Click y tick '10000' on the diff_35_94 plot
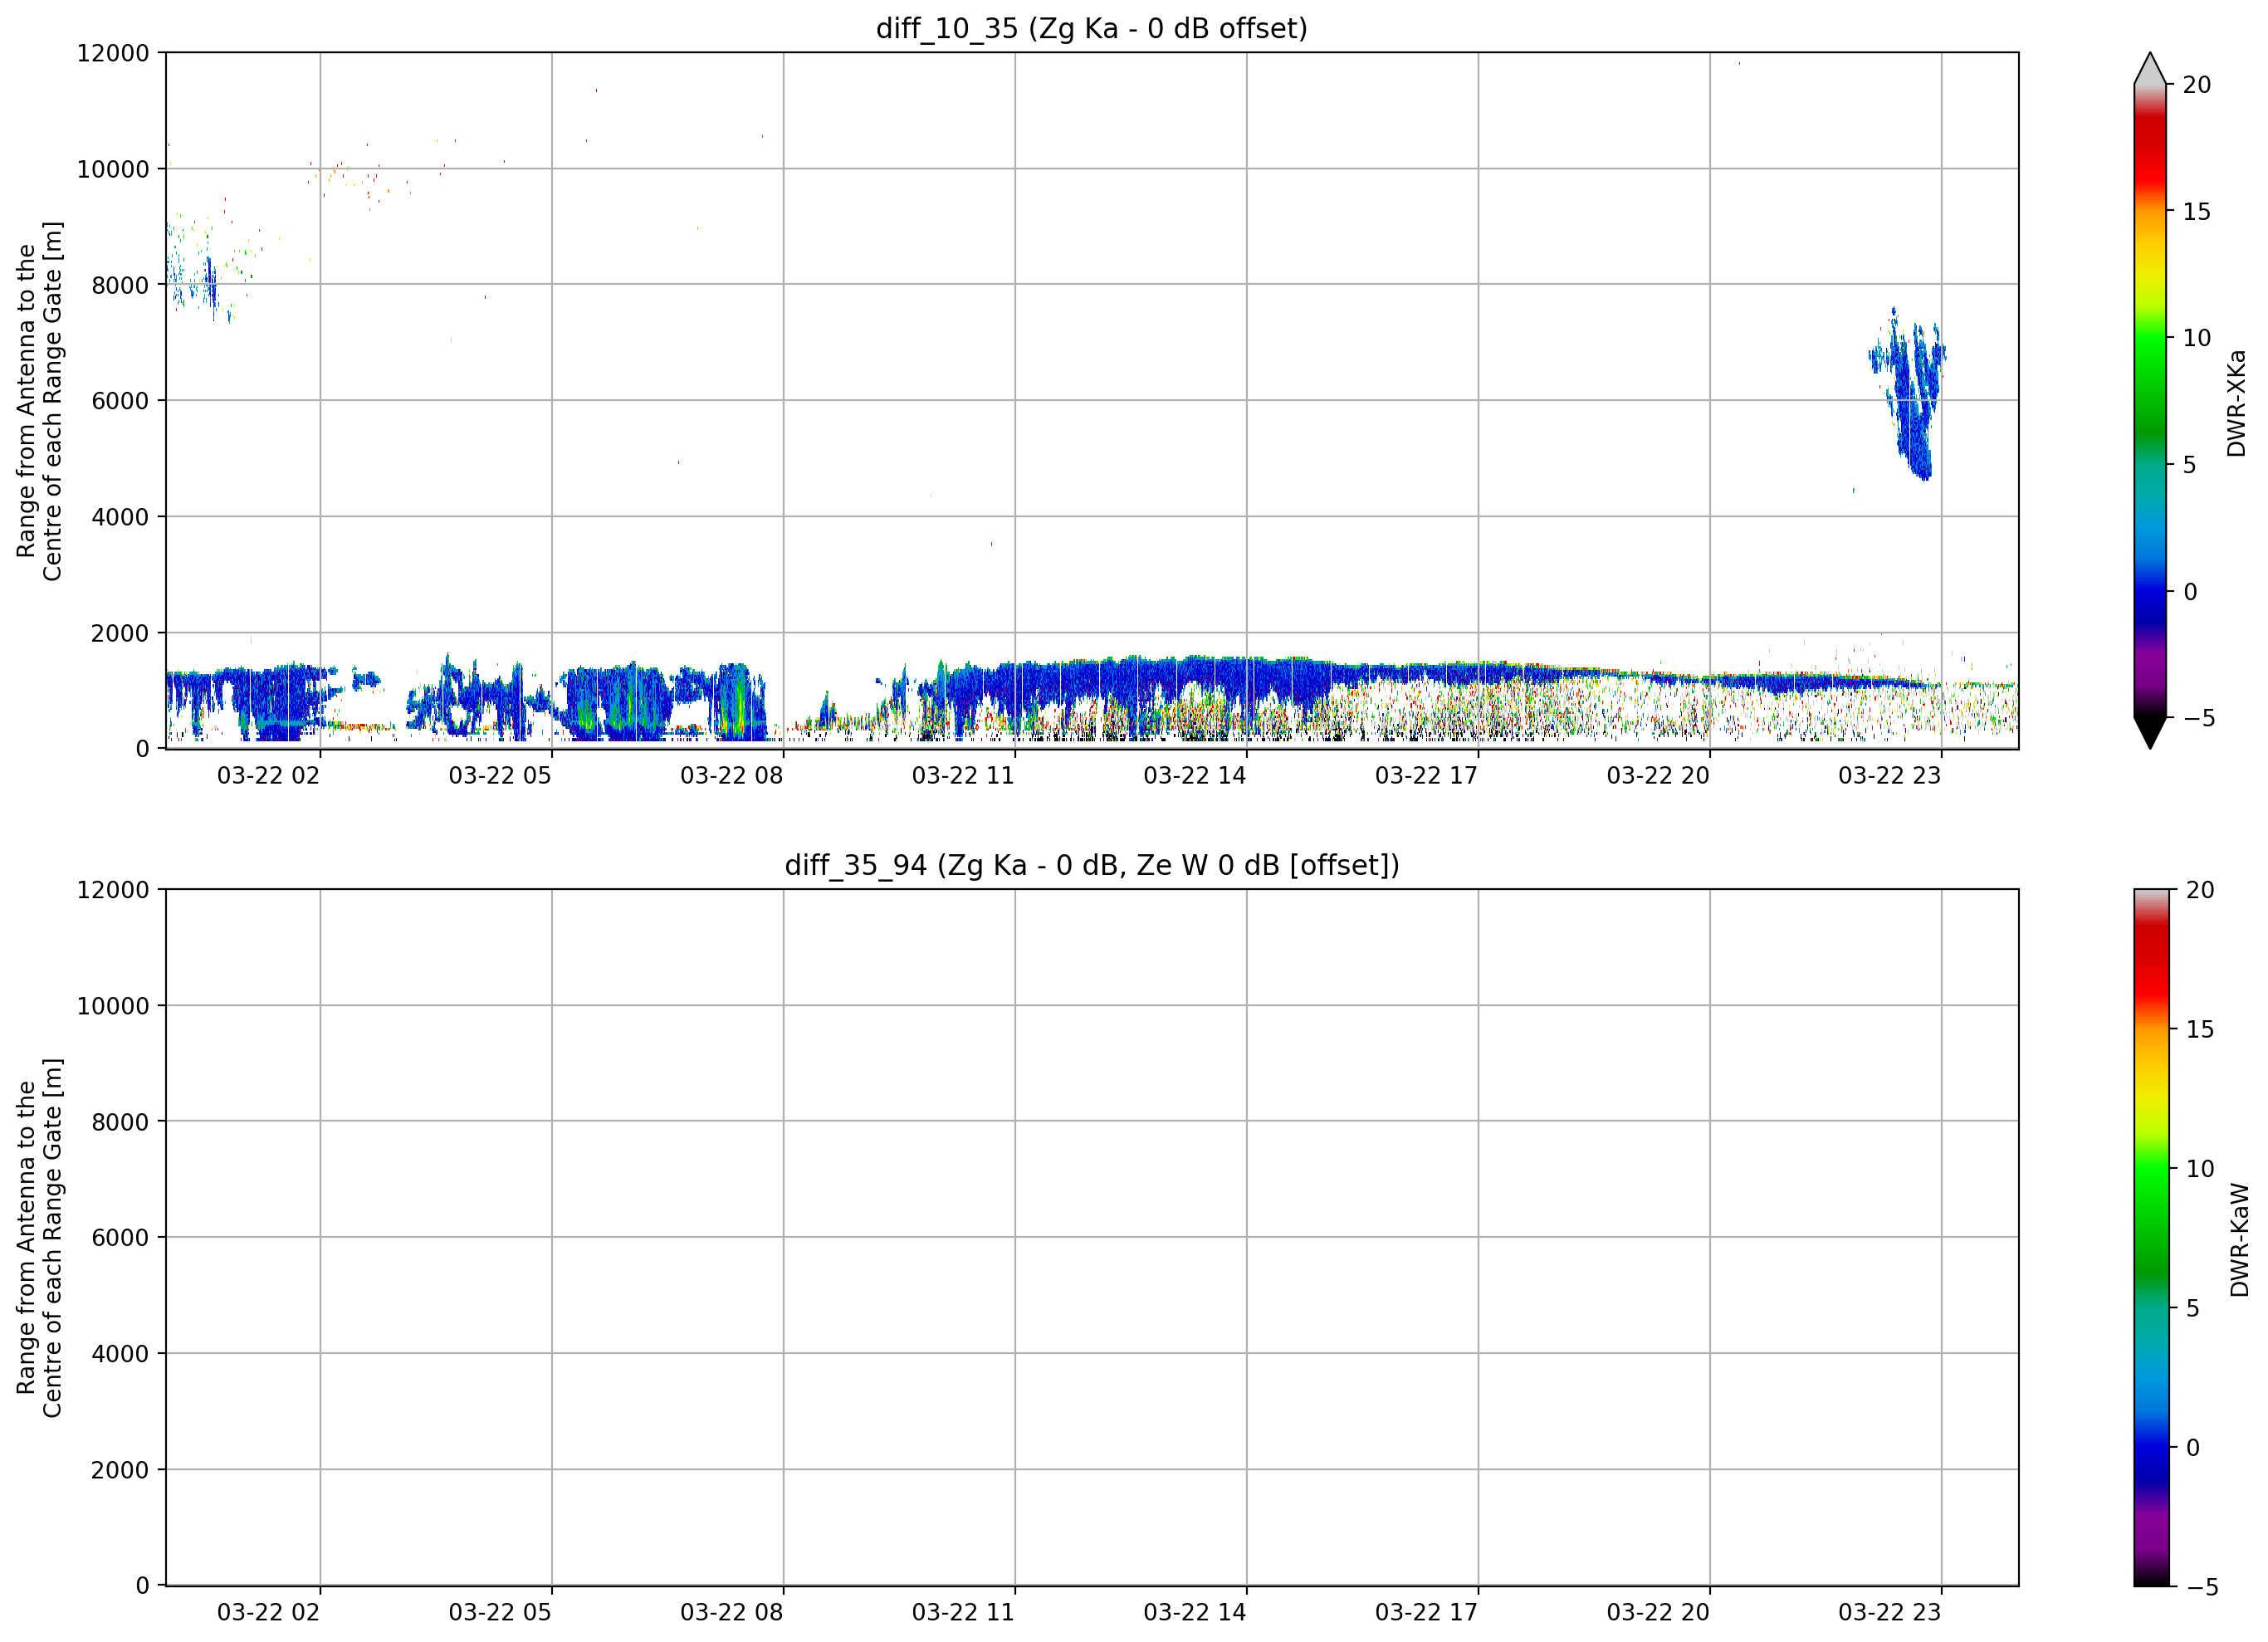2268x1642 pixels. point(113,1006)
